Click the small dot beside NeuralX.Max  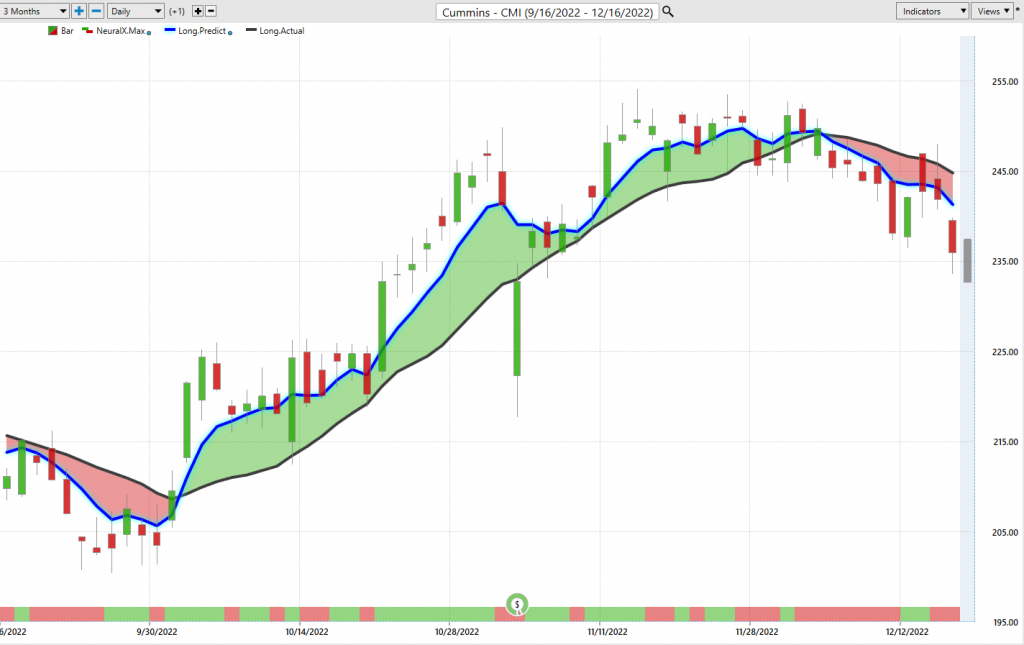149,33
